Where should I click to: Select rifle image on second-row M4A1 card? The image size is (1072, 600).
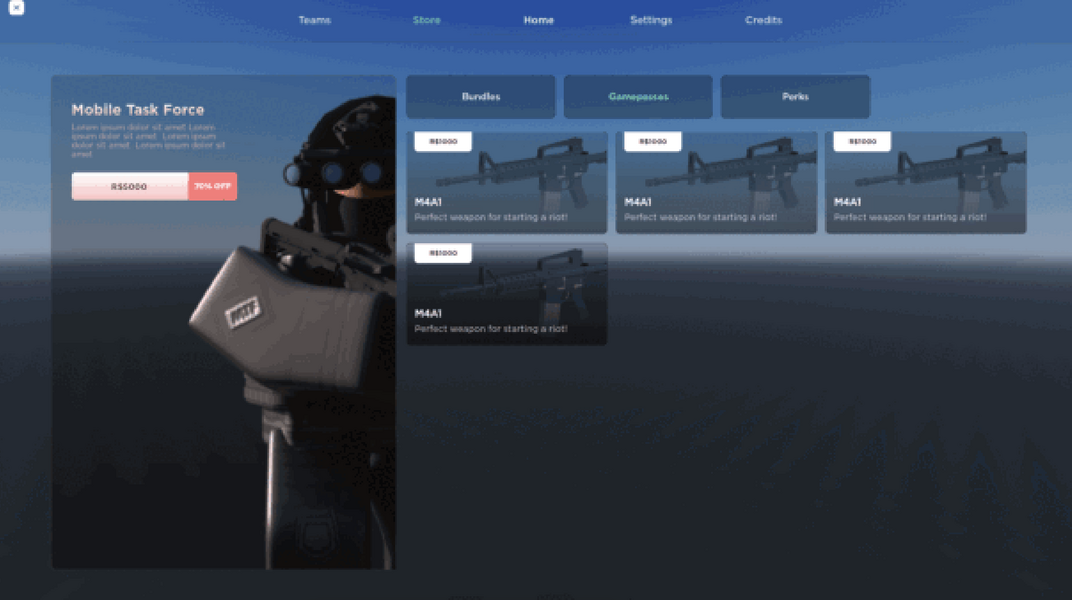(x=530, y=280)
